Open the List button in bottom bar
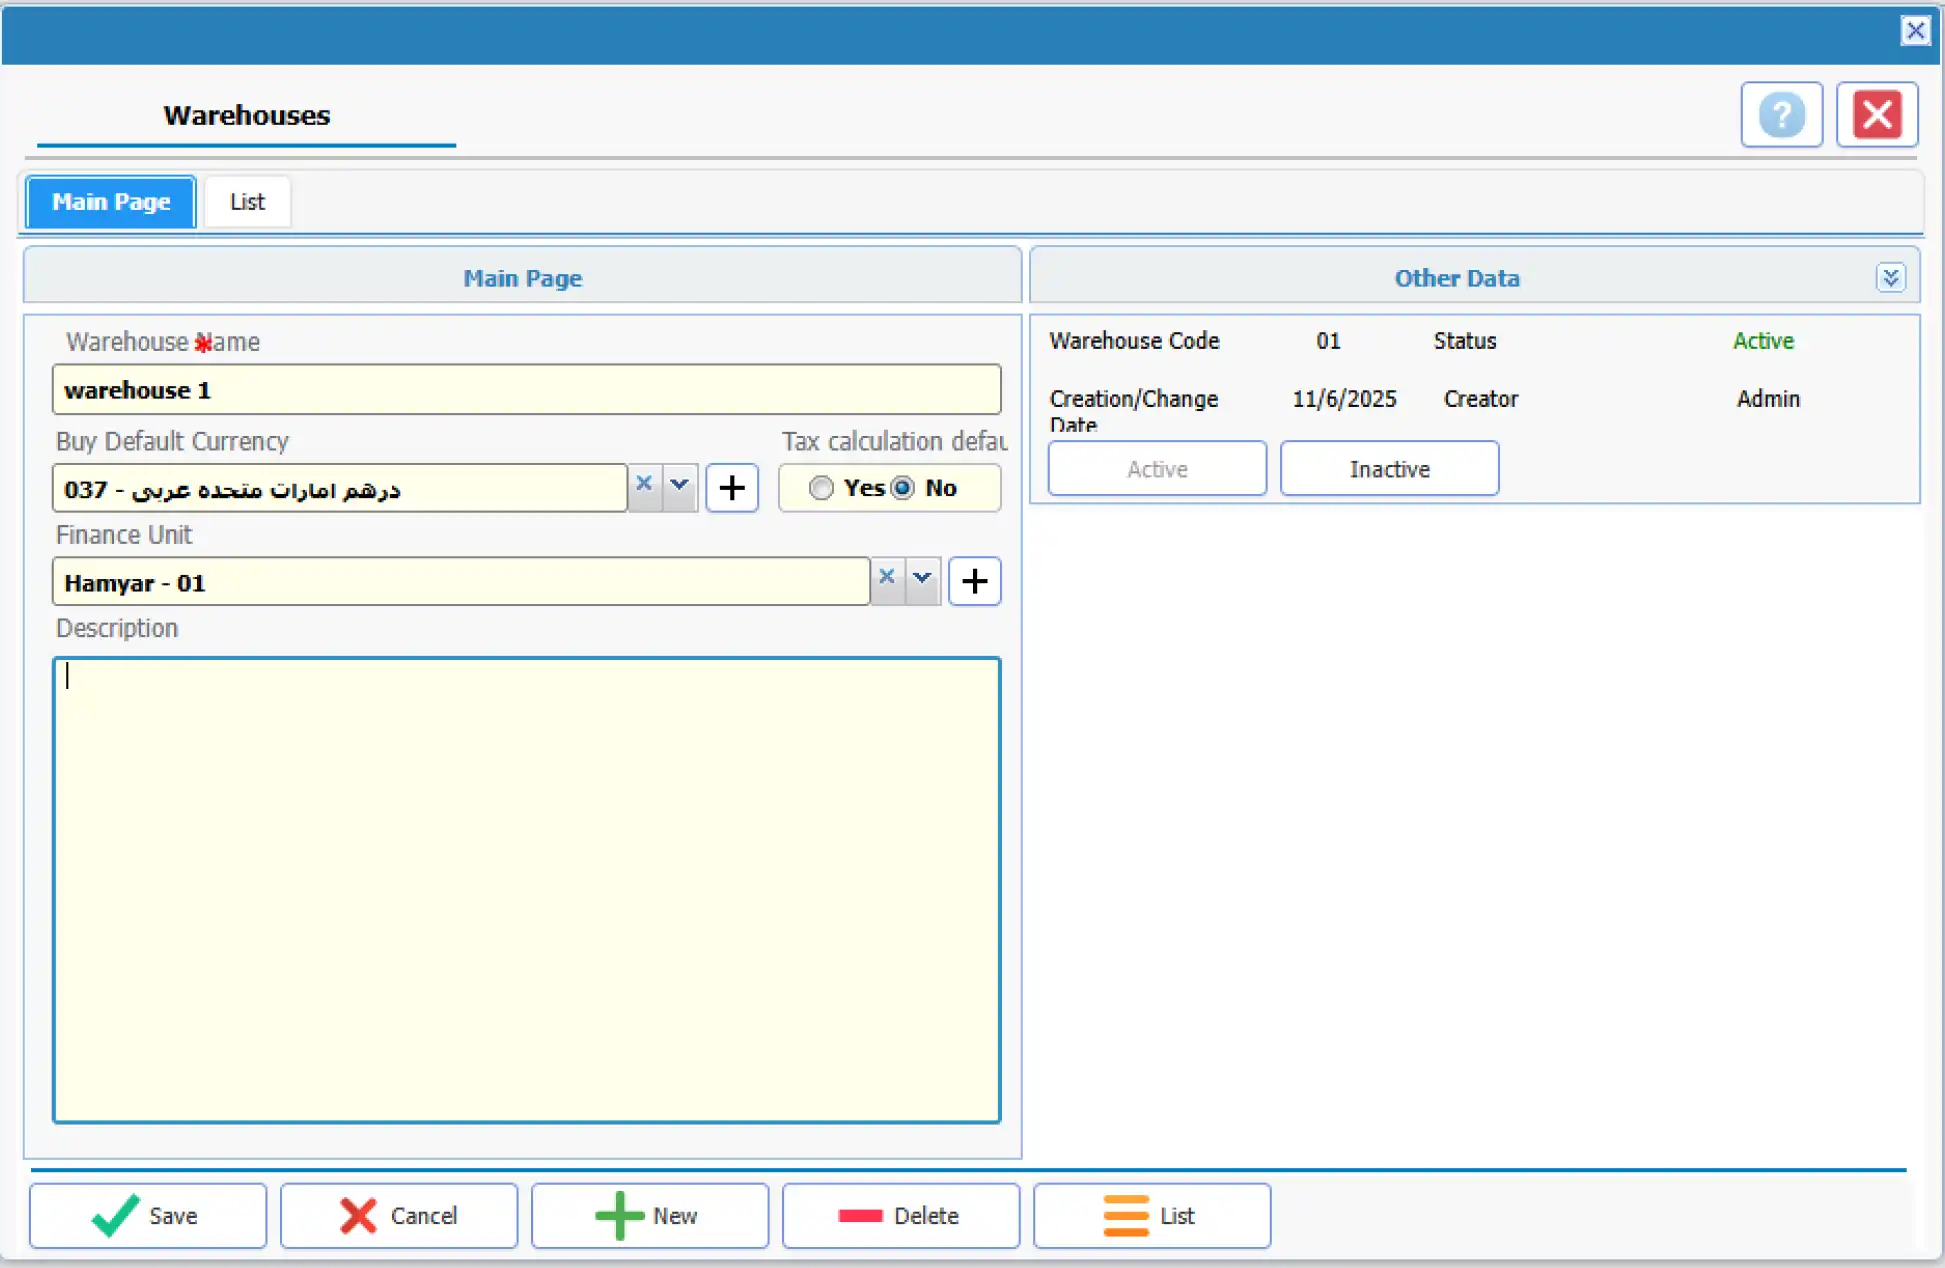 click(1151, 1215)
